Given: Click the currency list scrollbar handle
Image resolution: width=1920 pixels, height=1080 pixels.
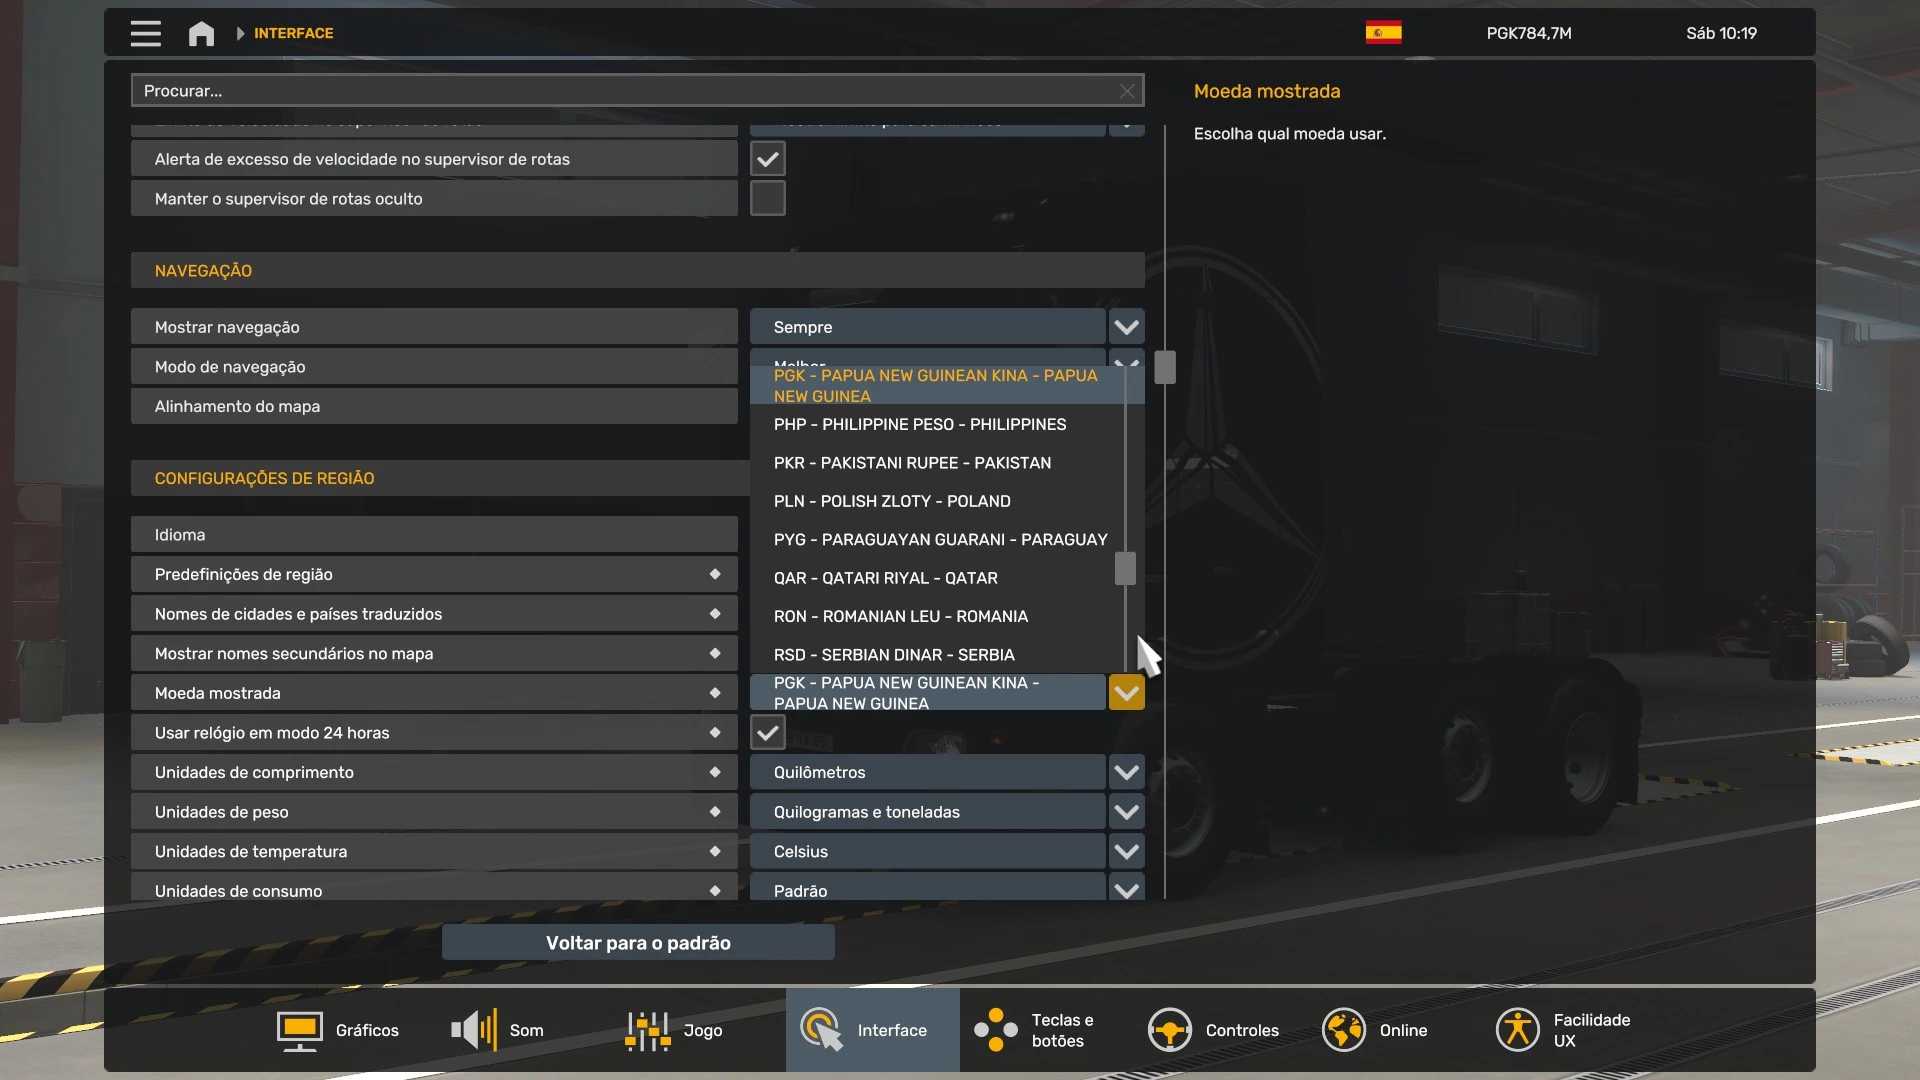Looking at the screenshot, I should 1125,569.
